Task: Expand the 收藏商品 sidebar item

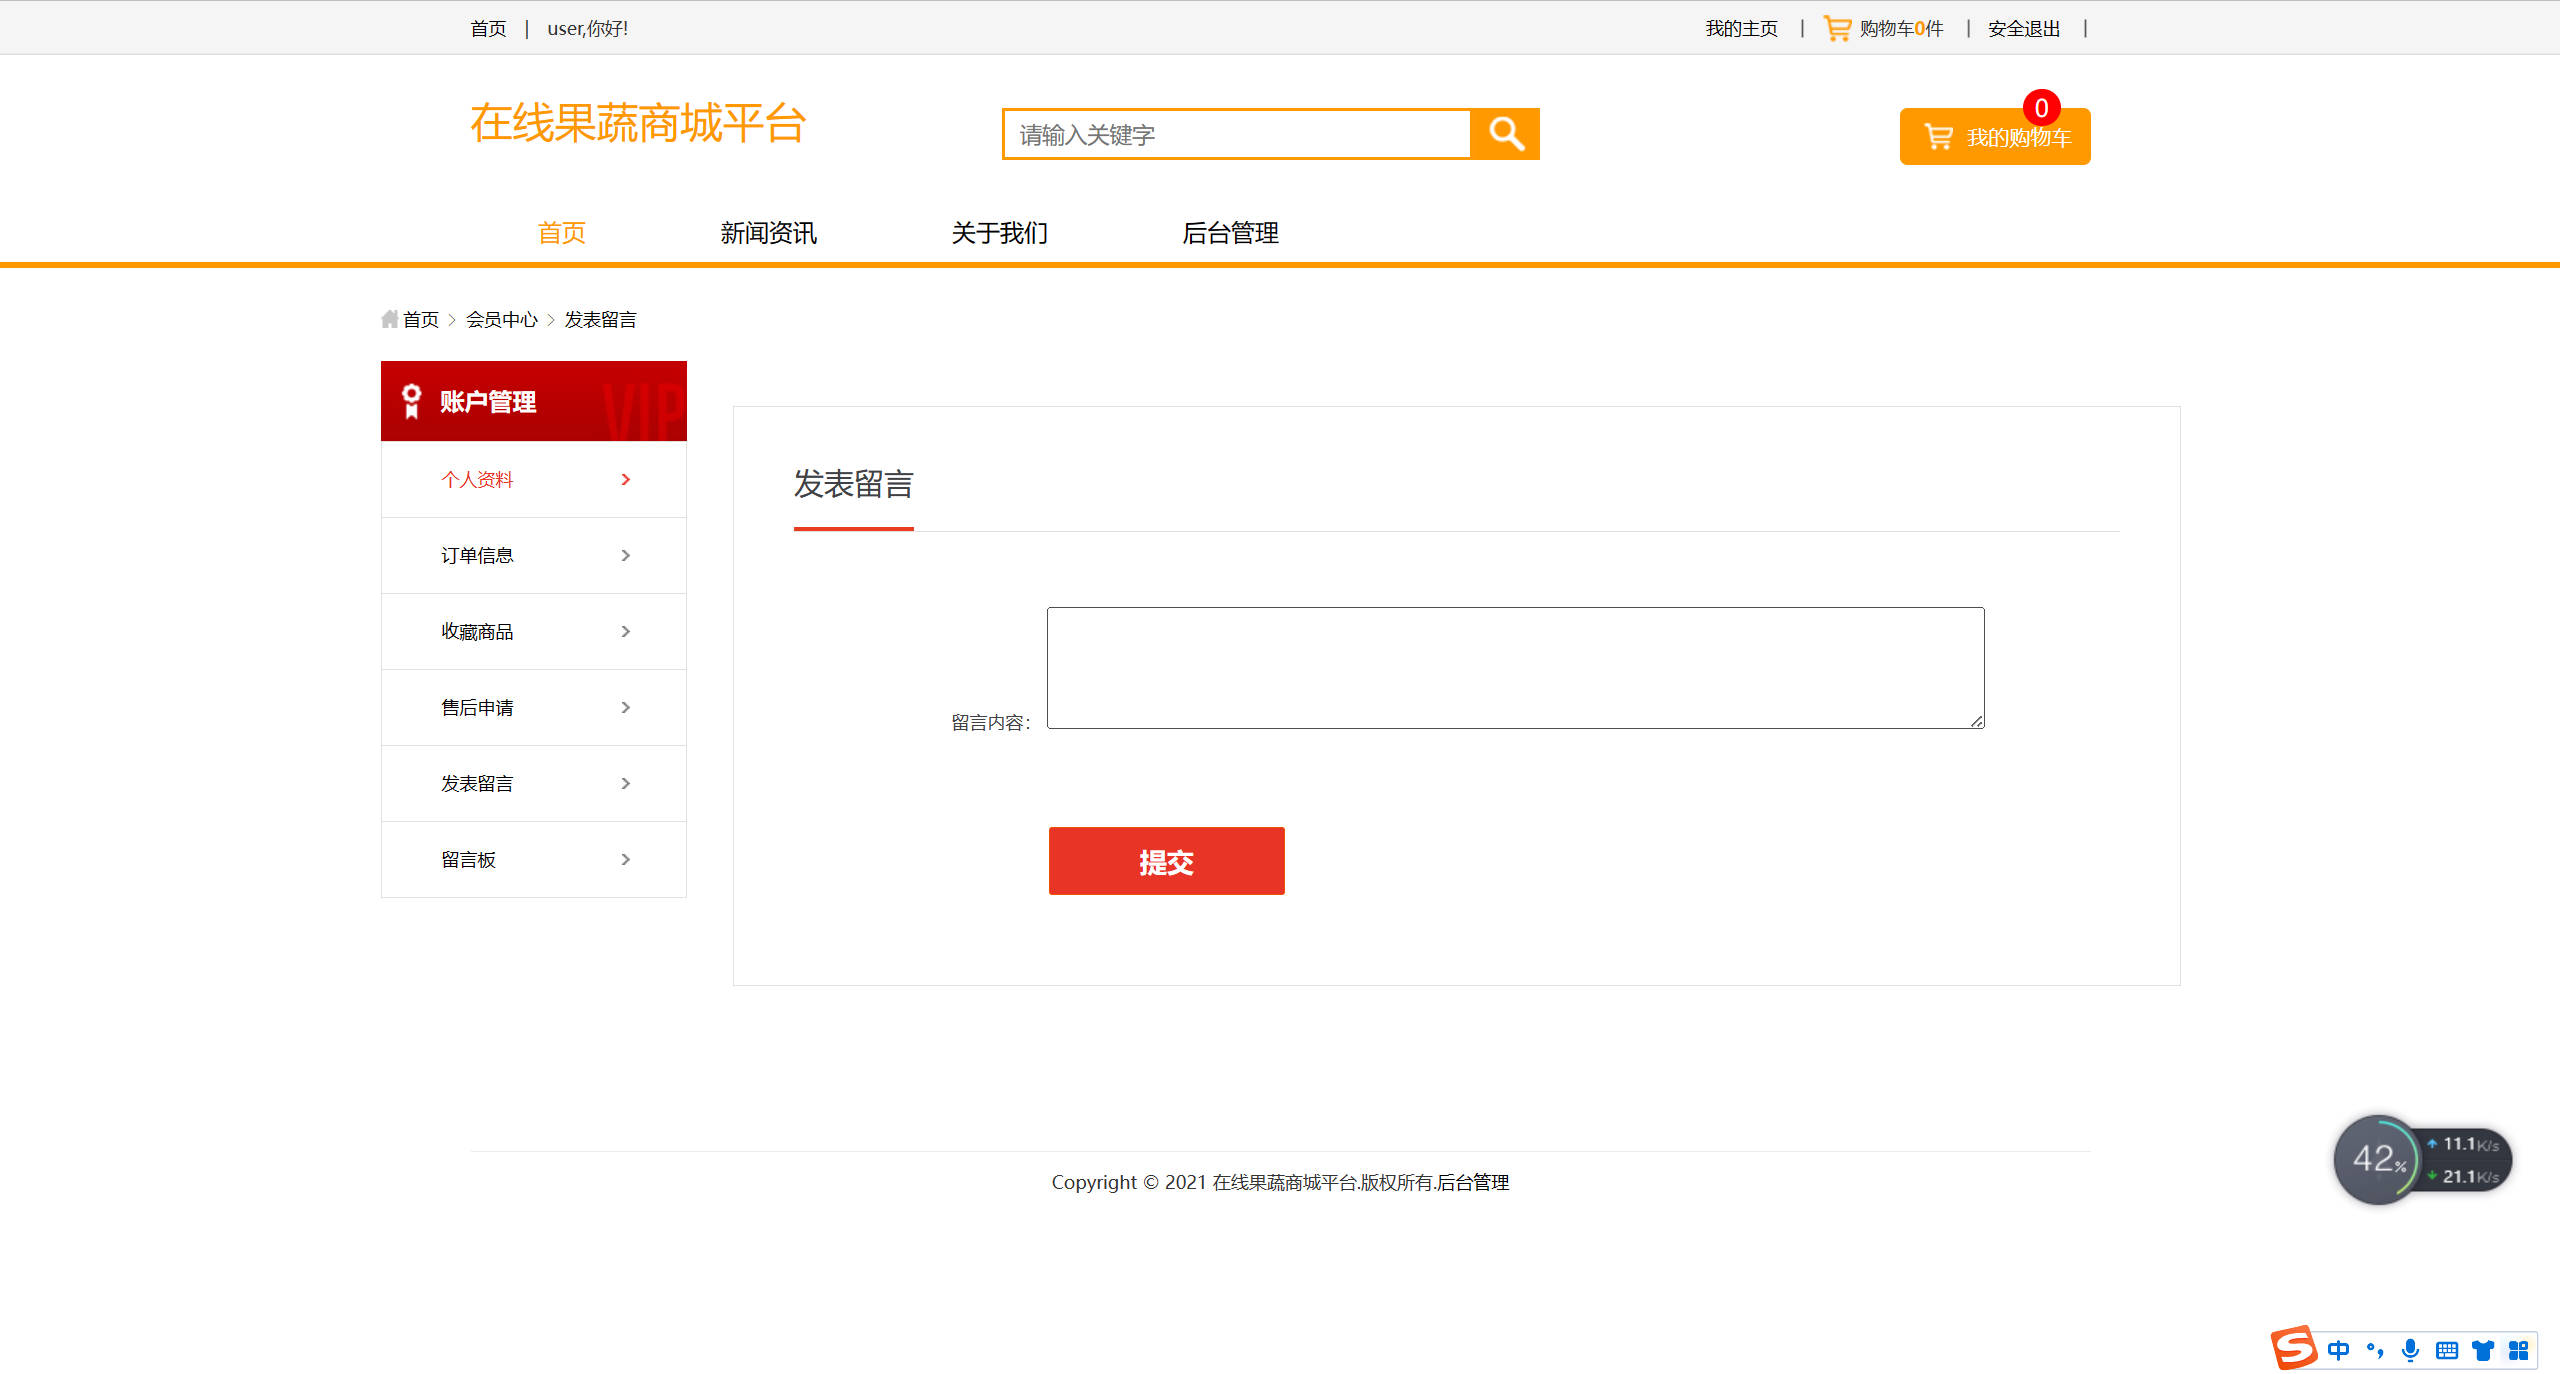Action: click(627, 631)
